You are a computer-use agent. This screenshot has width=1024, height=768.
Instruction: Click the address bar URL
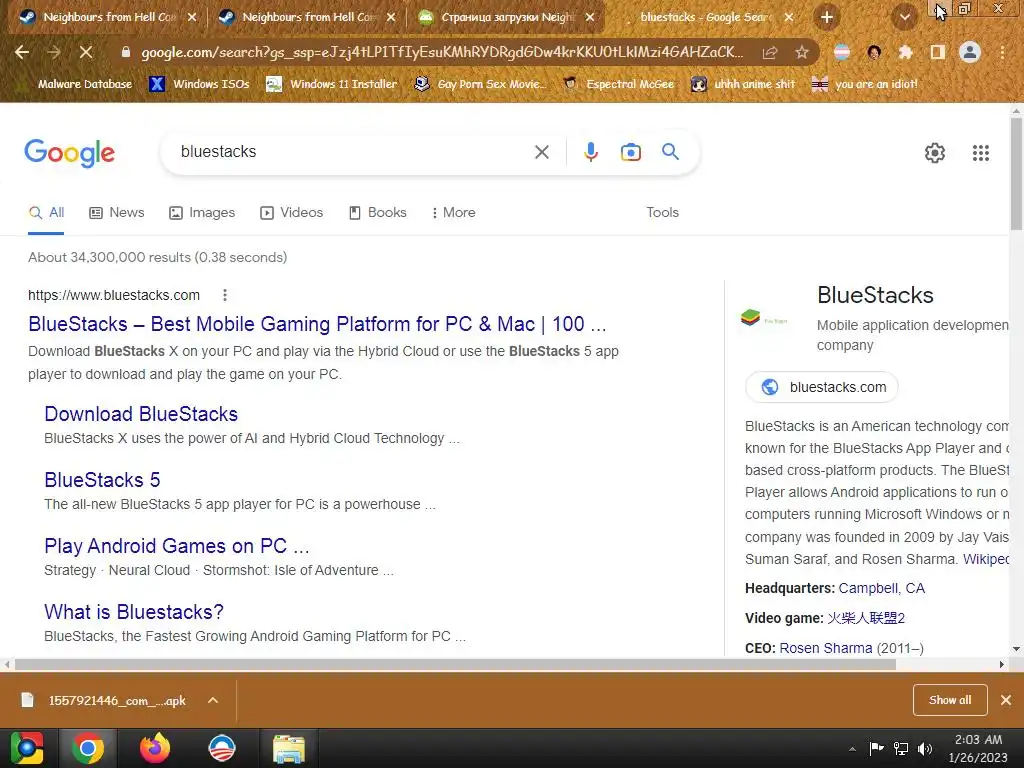pos(441,52)
